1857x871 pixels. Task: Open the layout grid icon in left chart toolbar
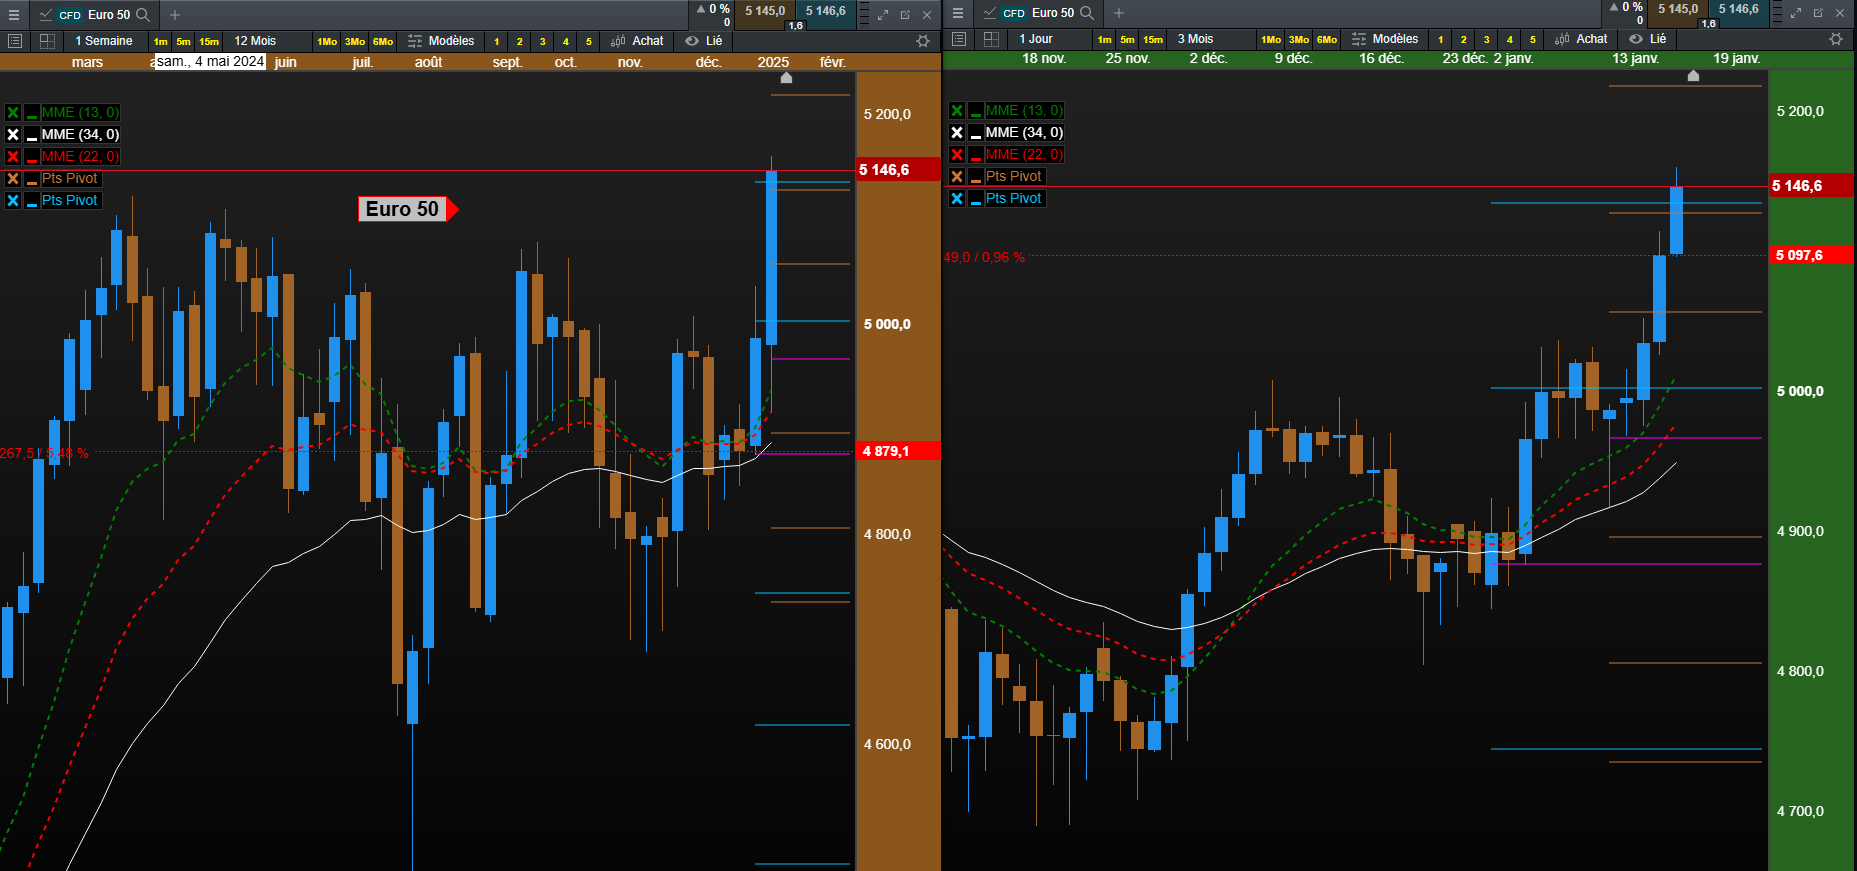47,41
